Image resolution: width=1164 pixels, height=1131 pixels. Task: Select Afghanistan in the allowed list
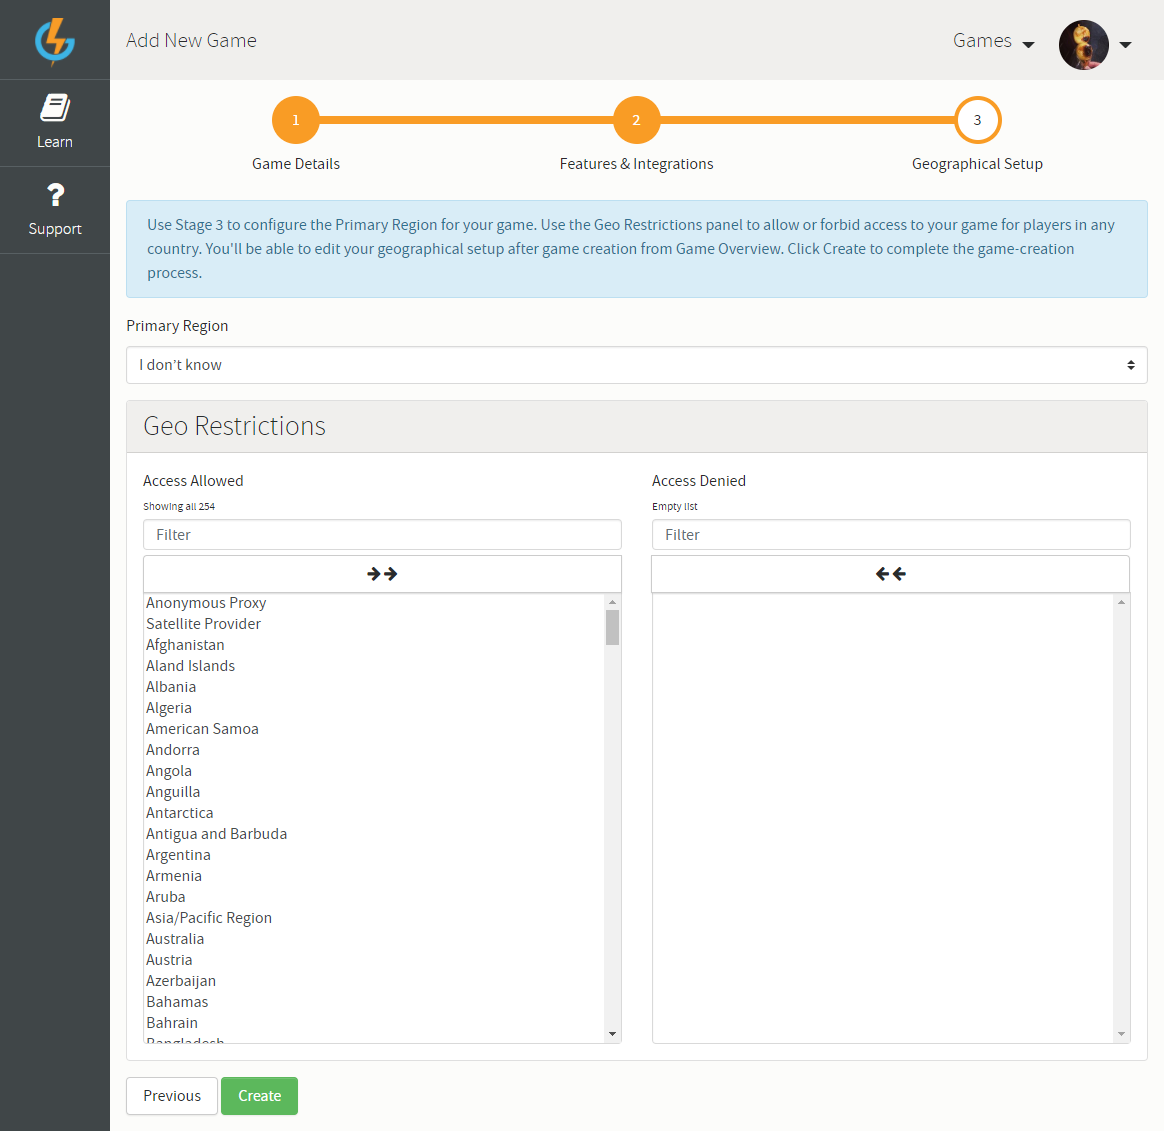[185, 645]
